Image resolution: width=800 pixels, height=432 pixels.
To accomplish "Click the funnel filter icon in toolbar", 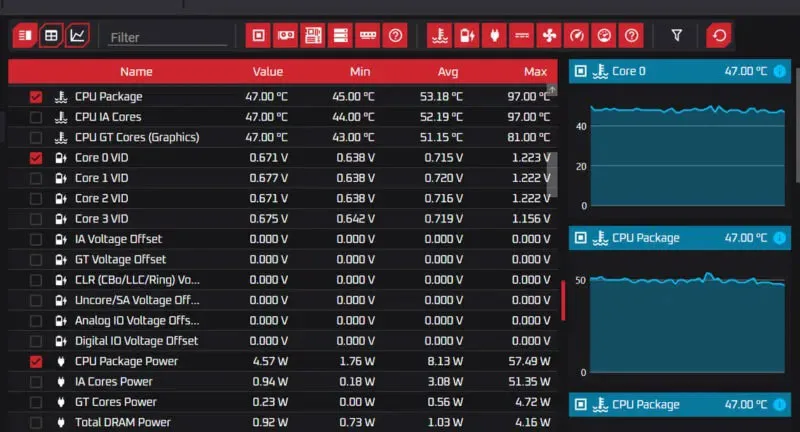I will click(676, 36).
